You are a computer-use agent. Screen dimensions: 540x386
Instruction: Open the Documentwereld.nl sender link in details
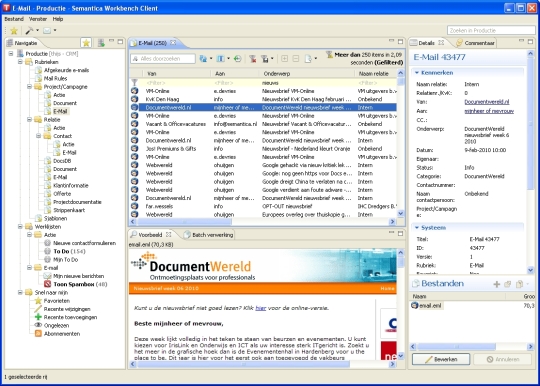(487, 102)
